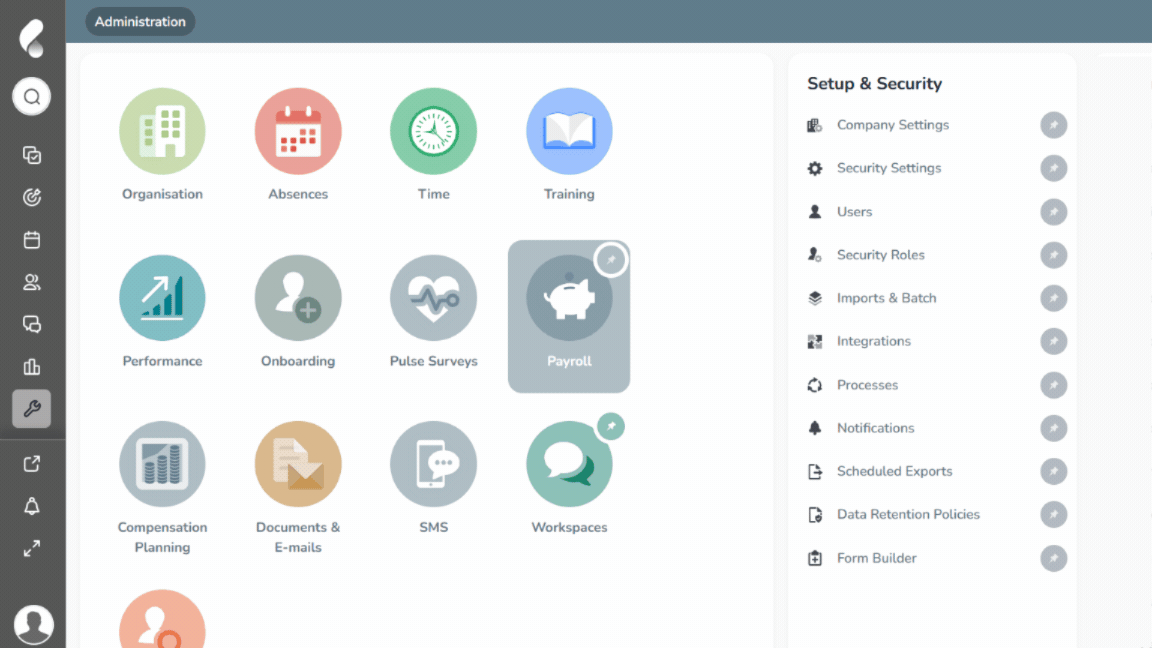
Task: Pin the Imports & Batch entry
Action: coord(1054,298)
